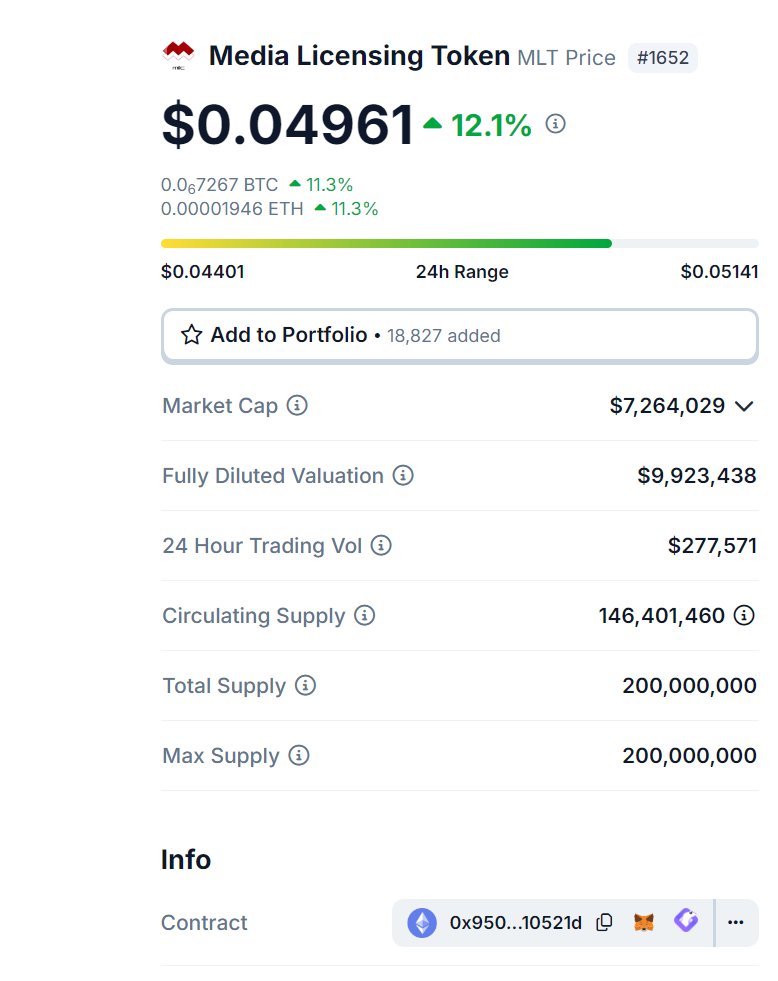The image size is (778, 981).
Task: Click the MLT Price label
Action: [x=566, y=58]
